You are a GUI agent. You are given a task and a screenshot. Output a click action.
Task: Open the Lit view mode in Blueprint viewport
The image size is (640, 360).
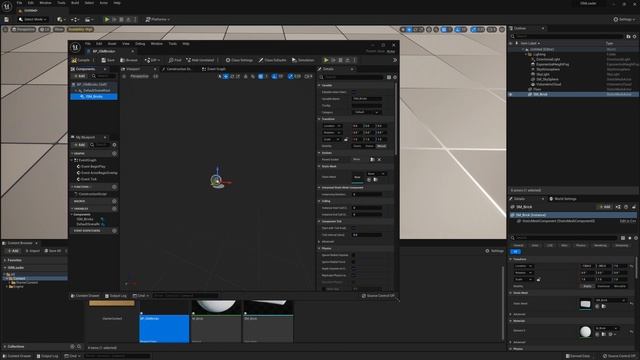click(156, 76)
